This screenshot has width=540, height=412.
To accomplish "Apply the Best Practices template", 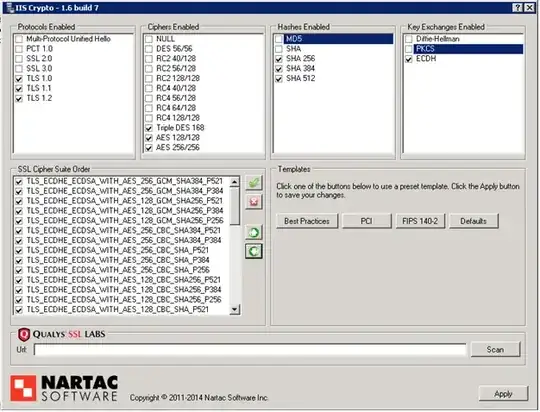I will coord(307,221).
